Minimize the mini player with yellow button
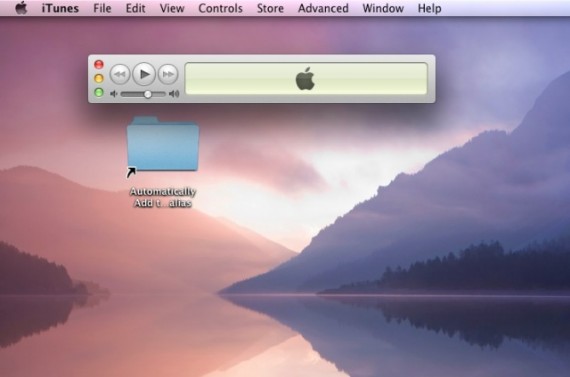The height and width of the screenshot is (377, 570). [x=99, y=78]
